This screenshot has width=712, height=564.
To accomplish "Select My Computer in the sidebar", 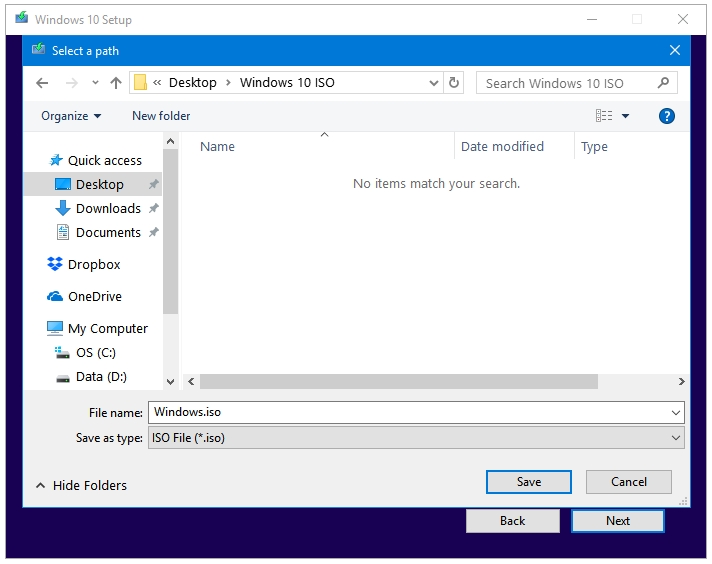I will click(x=108, y=328).
